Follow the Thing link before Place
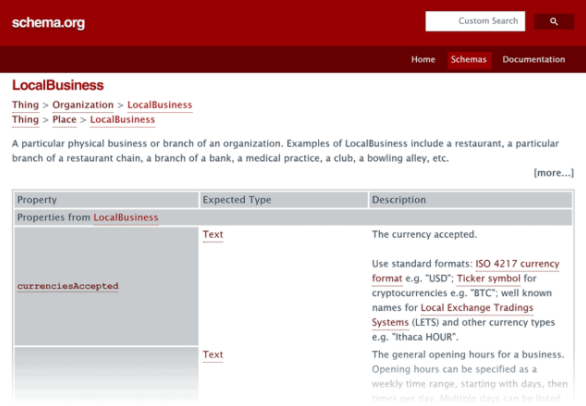 tap(25, 120)
